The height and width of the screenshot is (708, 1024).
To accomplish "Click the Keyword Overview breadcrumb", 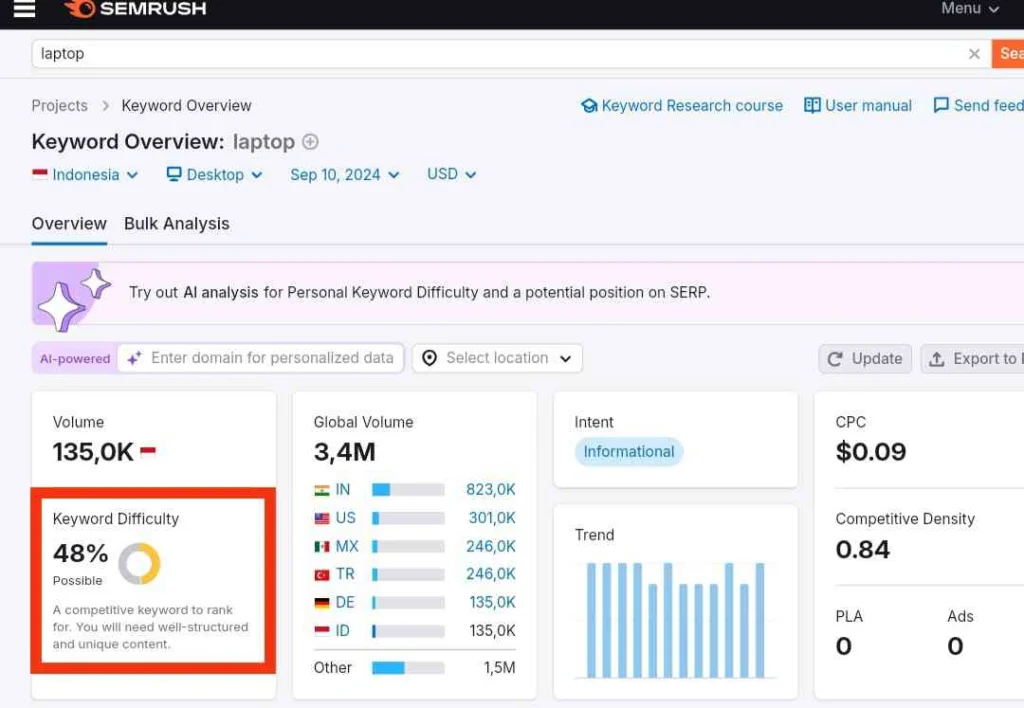I will click(x=186, y=106).
